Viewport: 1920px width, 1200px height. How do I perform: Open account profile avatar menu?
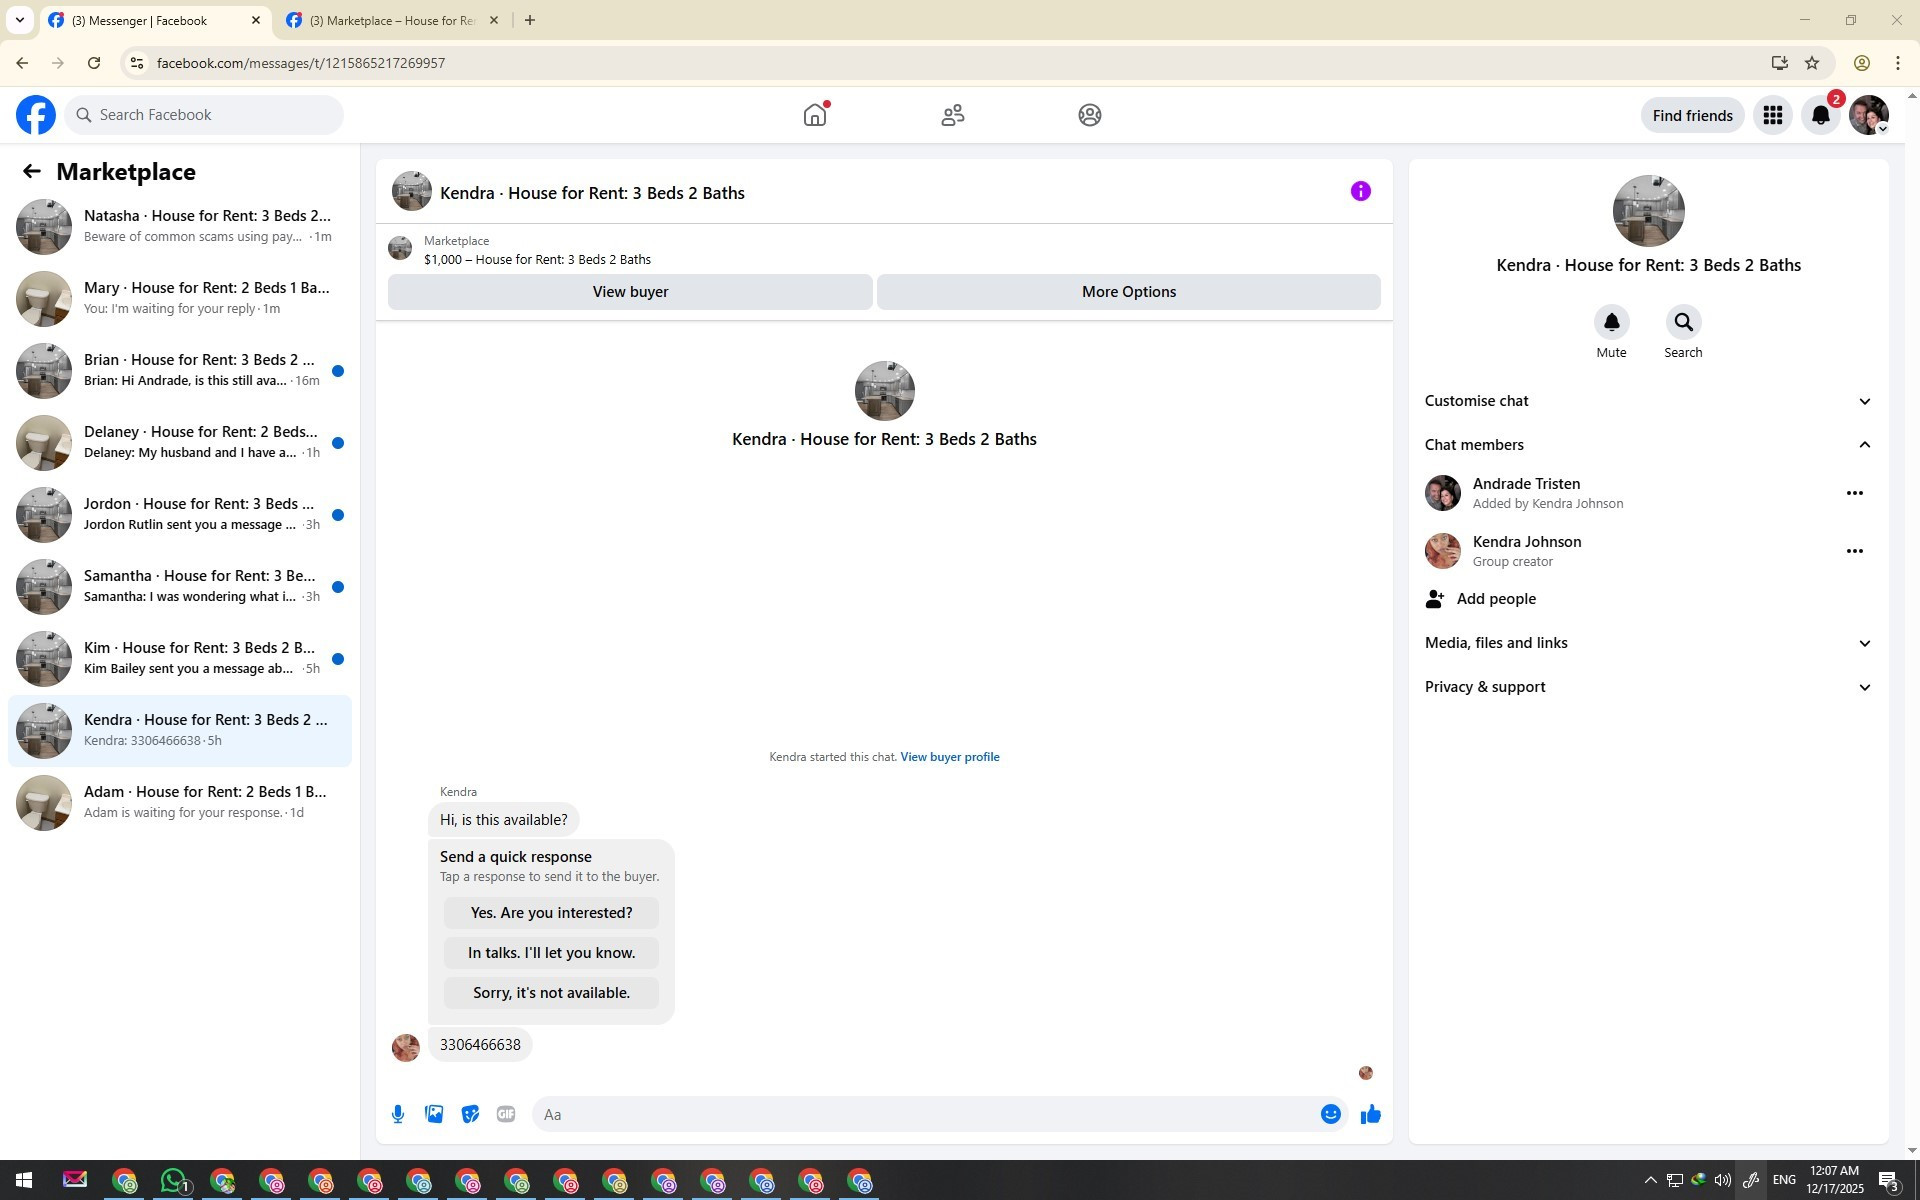click(1868, 116)
